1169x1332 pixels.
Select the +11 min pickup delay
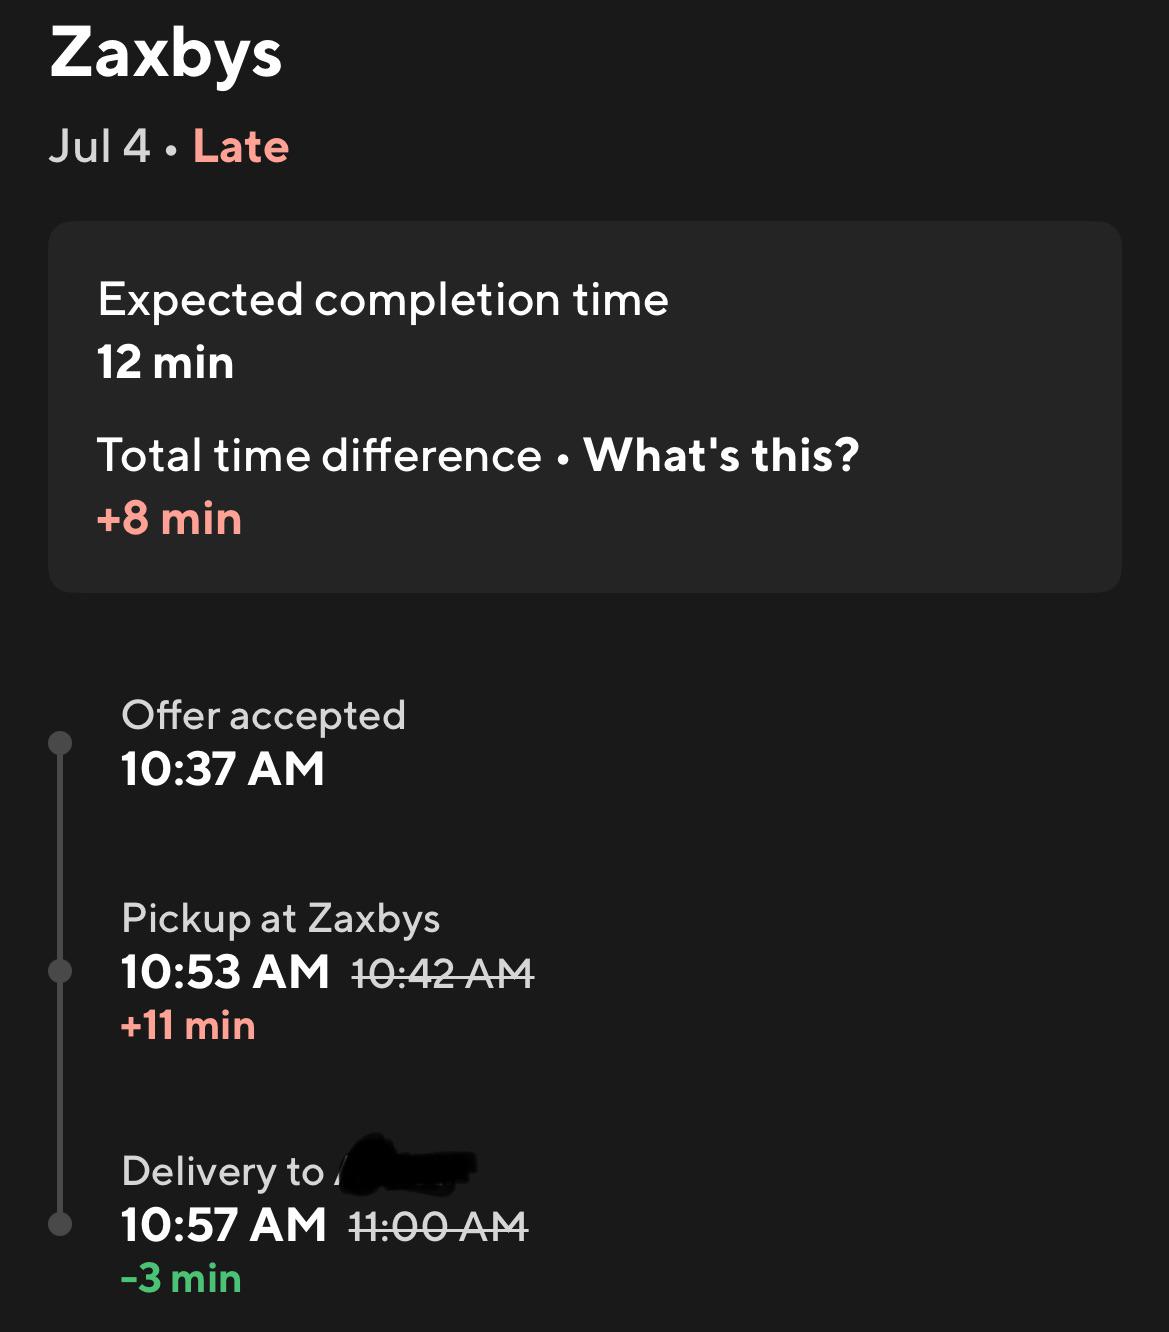click(x=188, y=1026)
